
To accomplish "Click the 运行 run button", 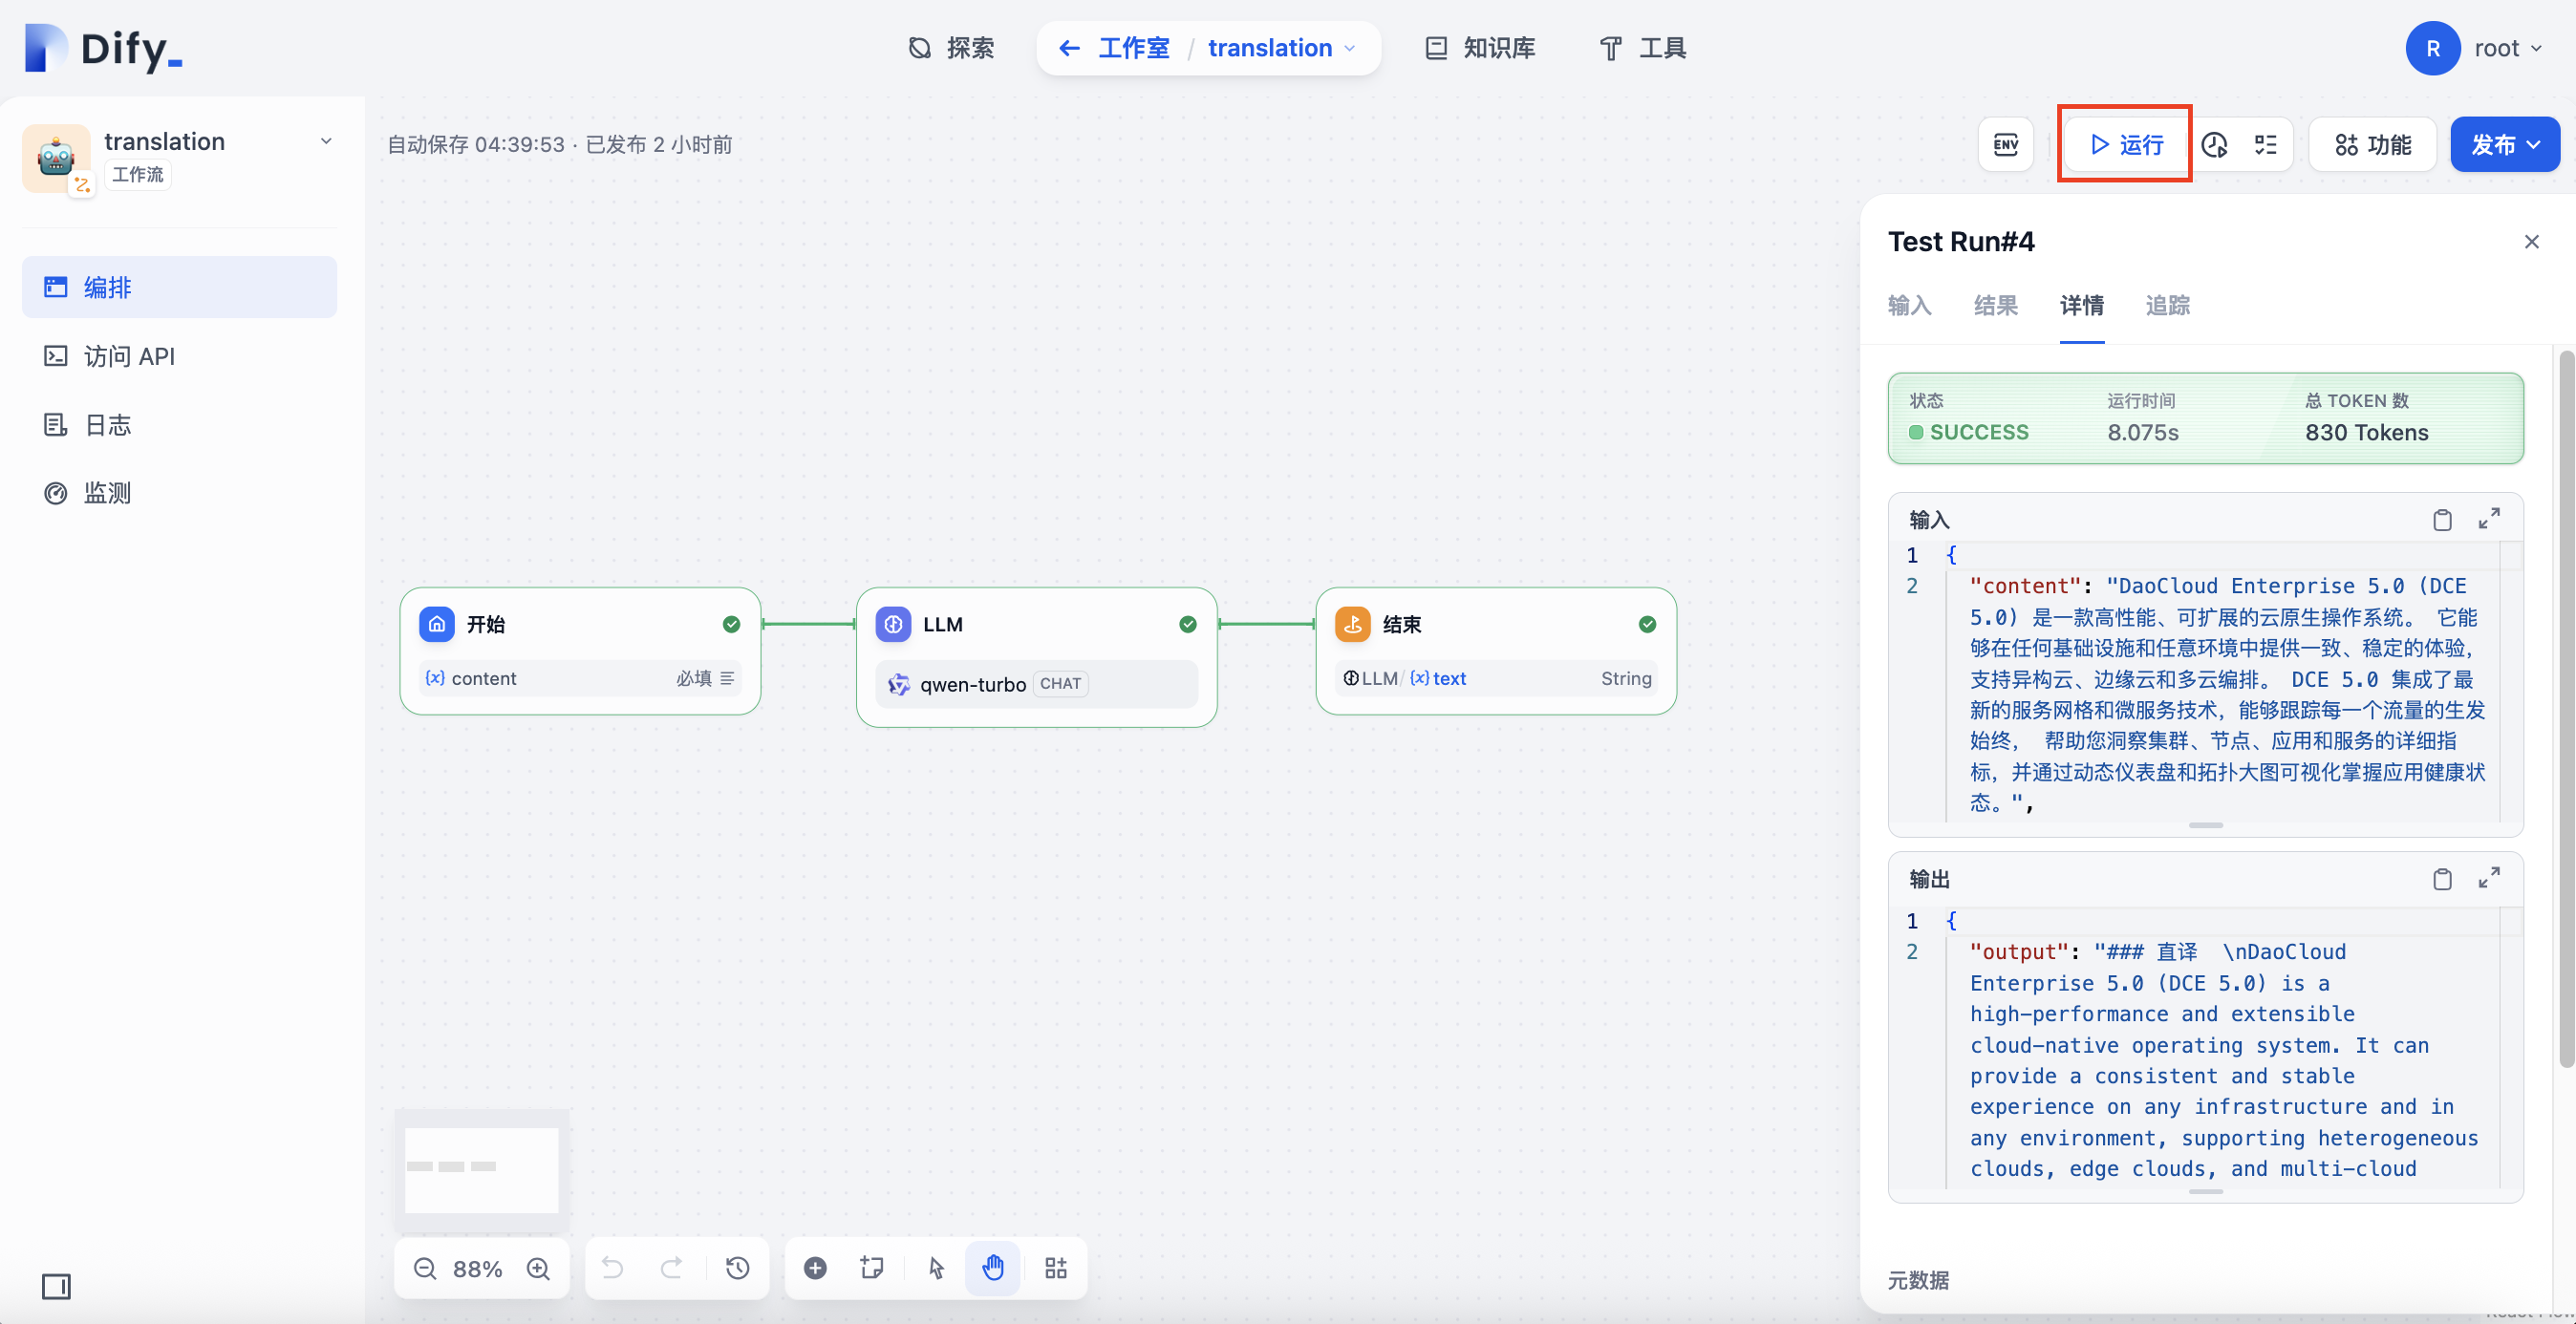I will (2125, 145).
